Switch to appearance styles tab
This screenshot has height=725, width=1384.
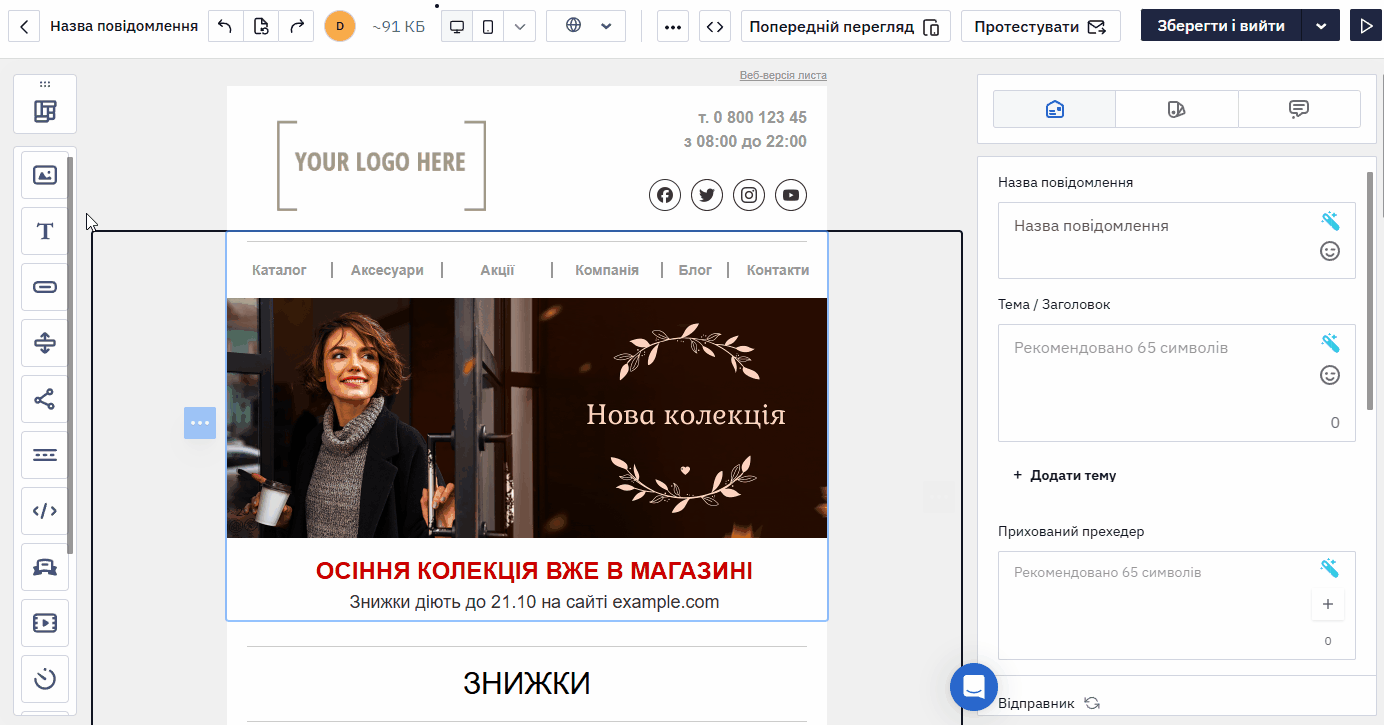point(1177,109)
